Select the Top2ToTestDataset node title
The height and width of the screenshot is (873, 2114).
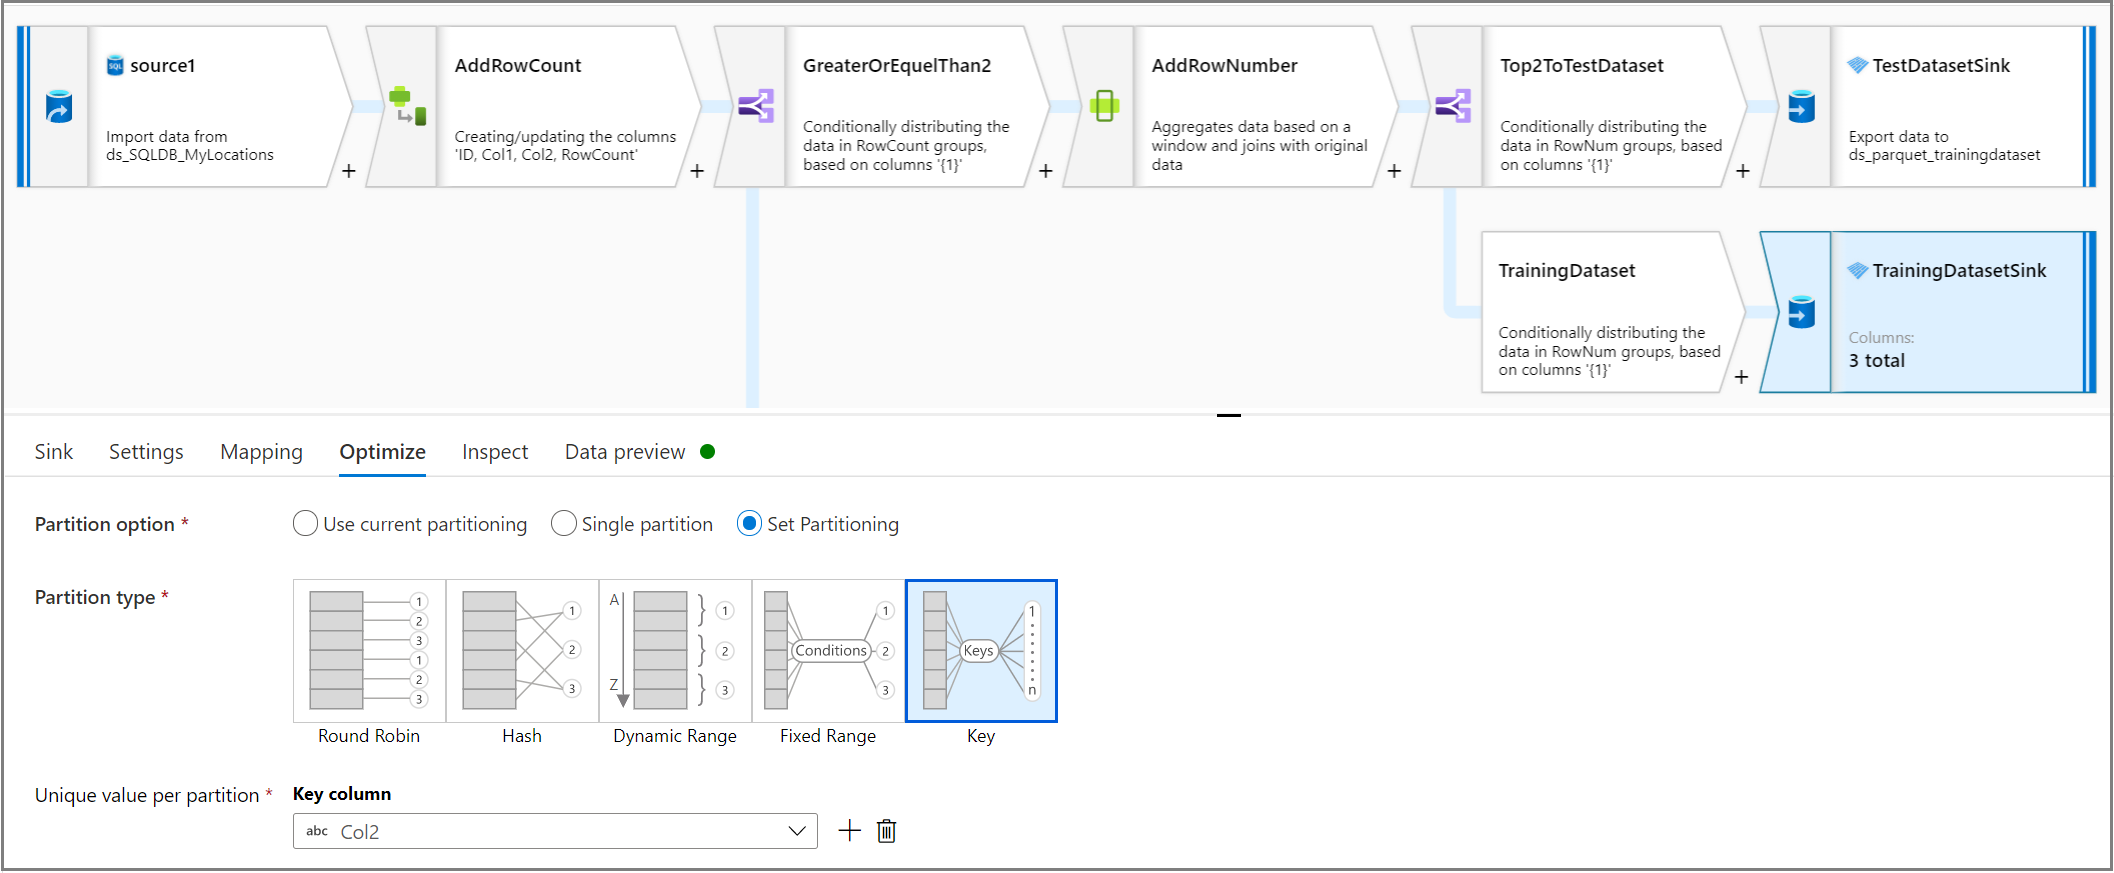pos(1582,66)
